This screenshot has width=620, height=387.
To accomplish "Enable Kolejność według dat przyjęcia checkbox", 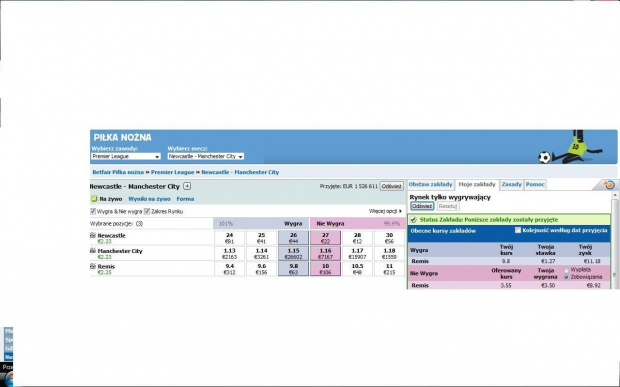I will [x=518, y=230].
